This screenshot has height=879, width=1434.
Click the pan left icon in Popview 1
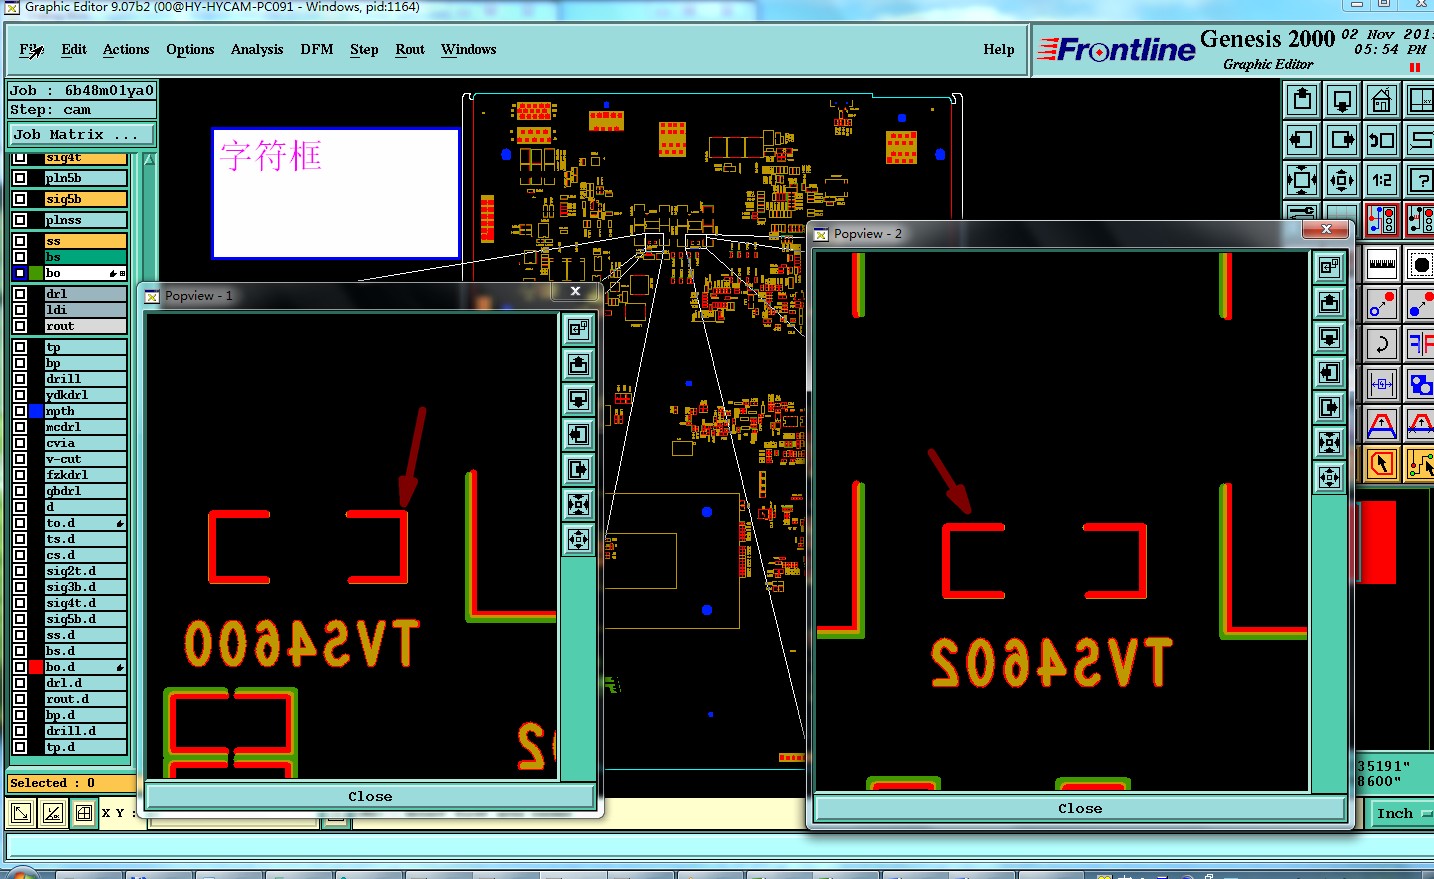tap(578, 434)
